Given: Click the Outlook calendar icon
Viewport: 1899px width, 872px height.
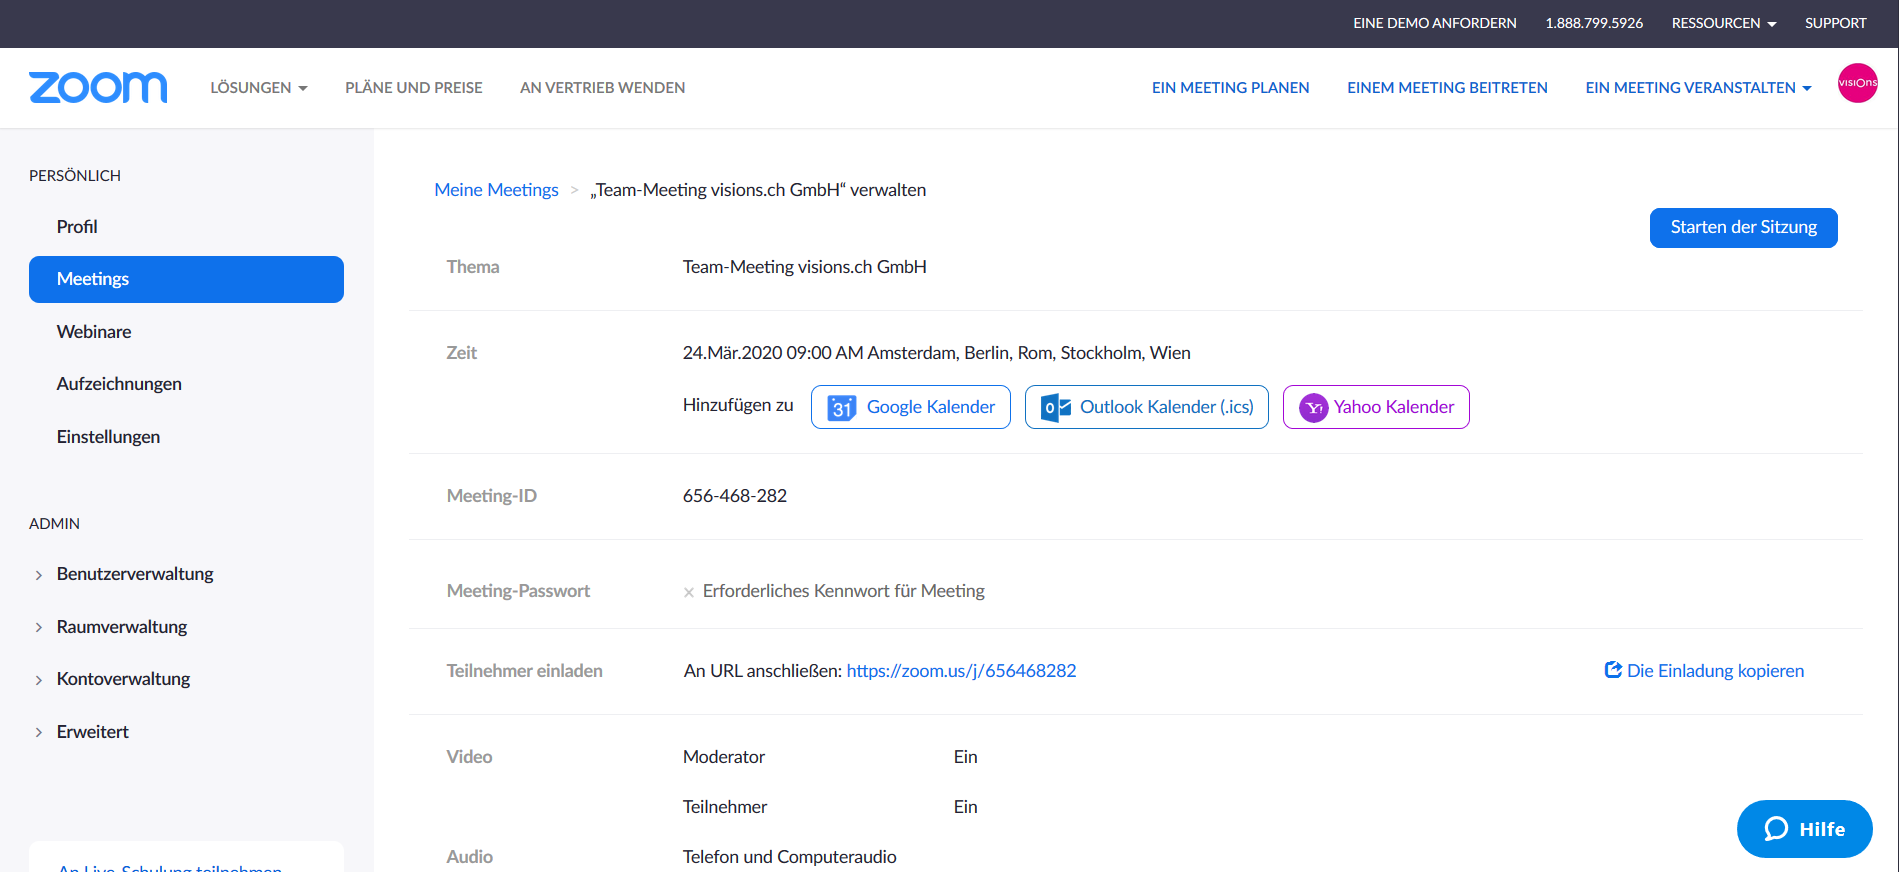Looking at the screenshot, I should tap(1055, 407).
